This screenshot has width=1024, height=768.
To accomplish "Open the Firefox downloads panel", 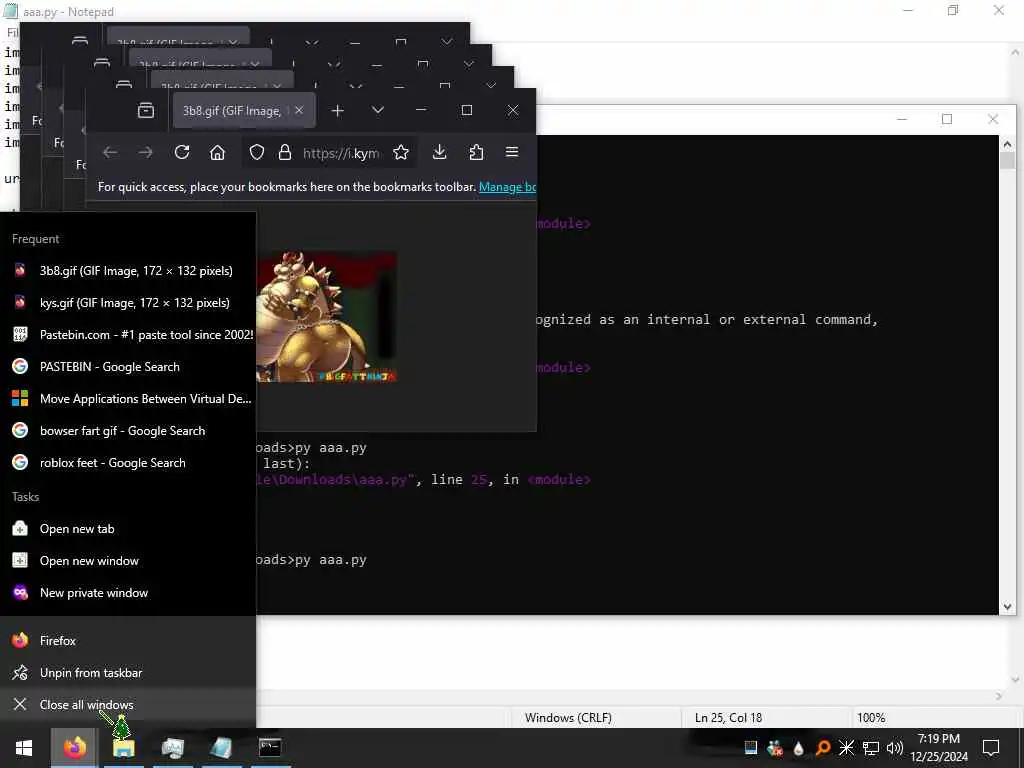I will (440, 152).
